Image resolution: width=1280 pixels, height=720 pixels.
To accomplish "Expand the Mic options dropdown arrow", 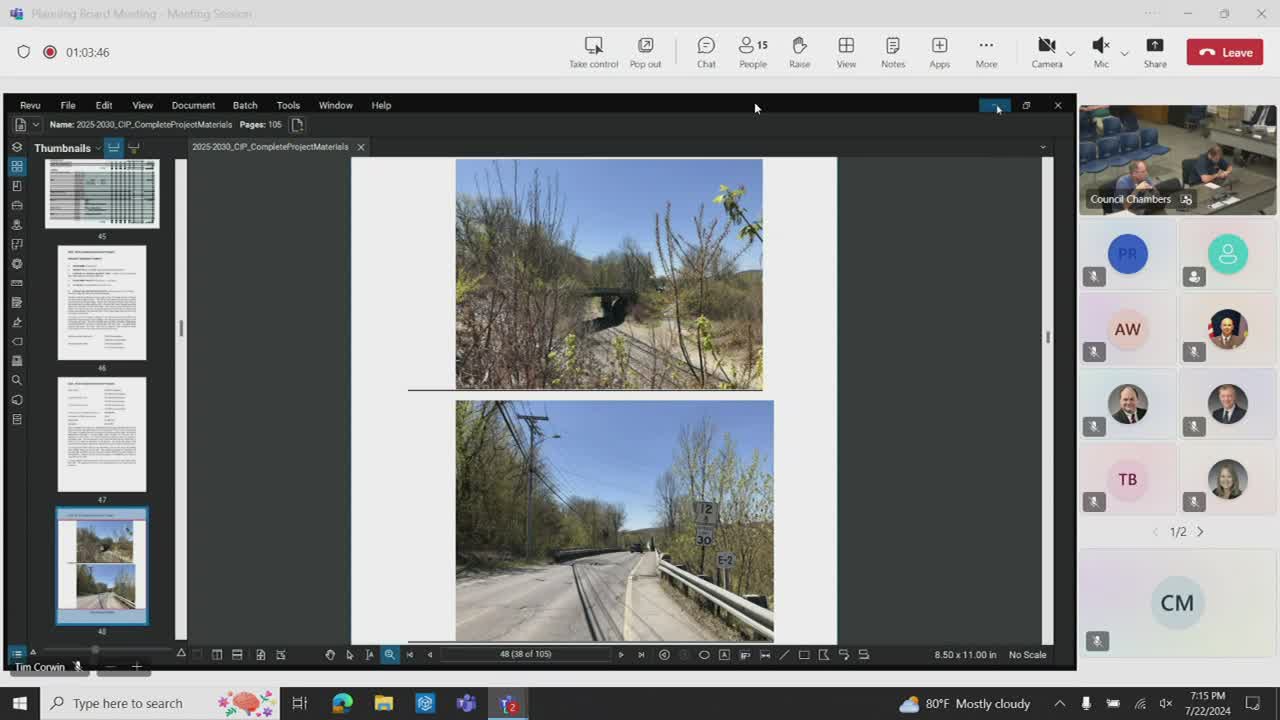I will click(x=1124, y=53).
